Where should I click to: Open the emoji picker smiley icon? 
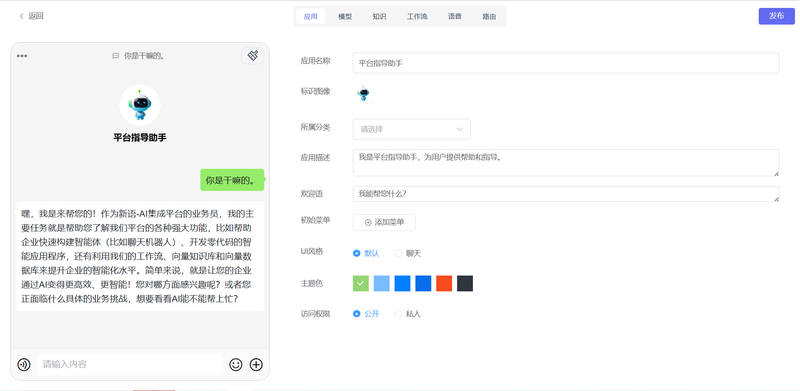coord(236,364)
